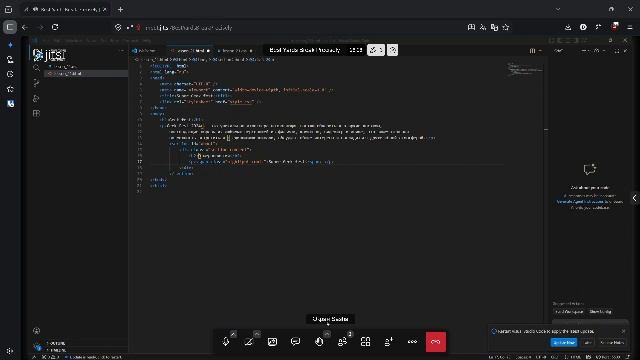
Task: Click the chat icon in VS Code panel
Action: coord(589,169)
